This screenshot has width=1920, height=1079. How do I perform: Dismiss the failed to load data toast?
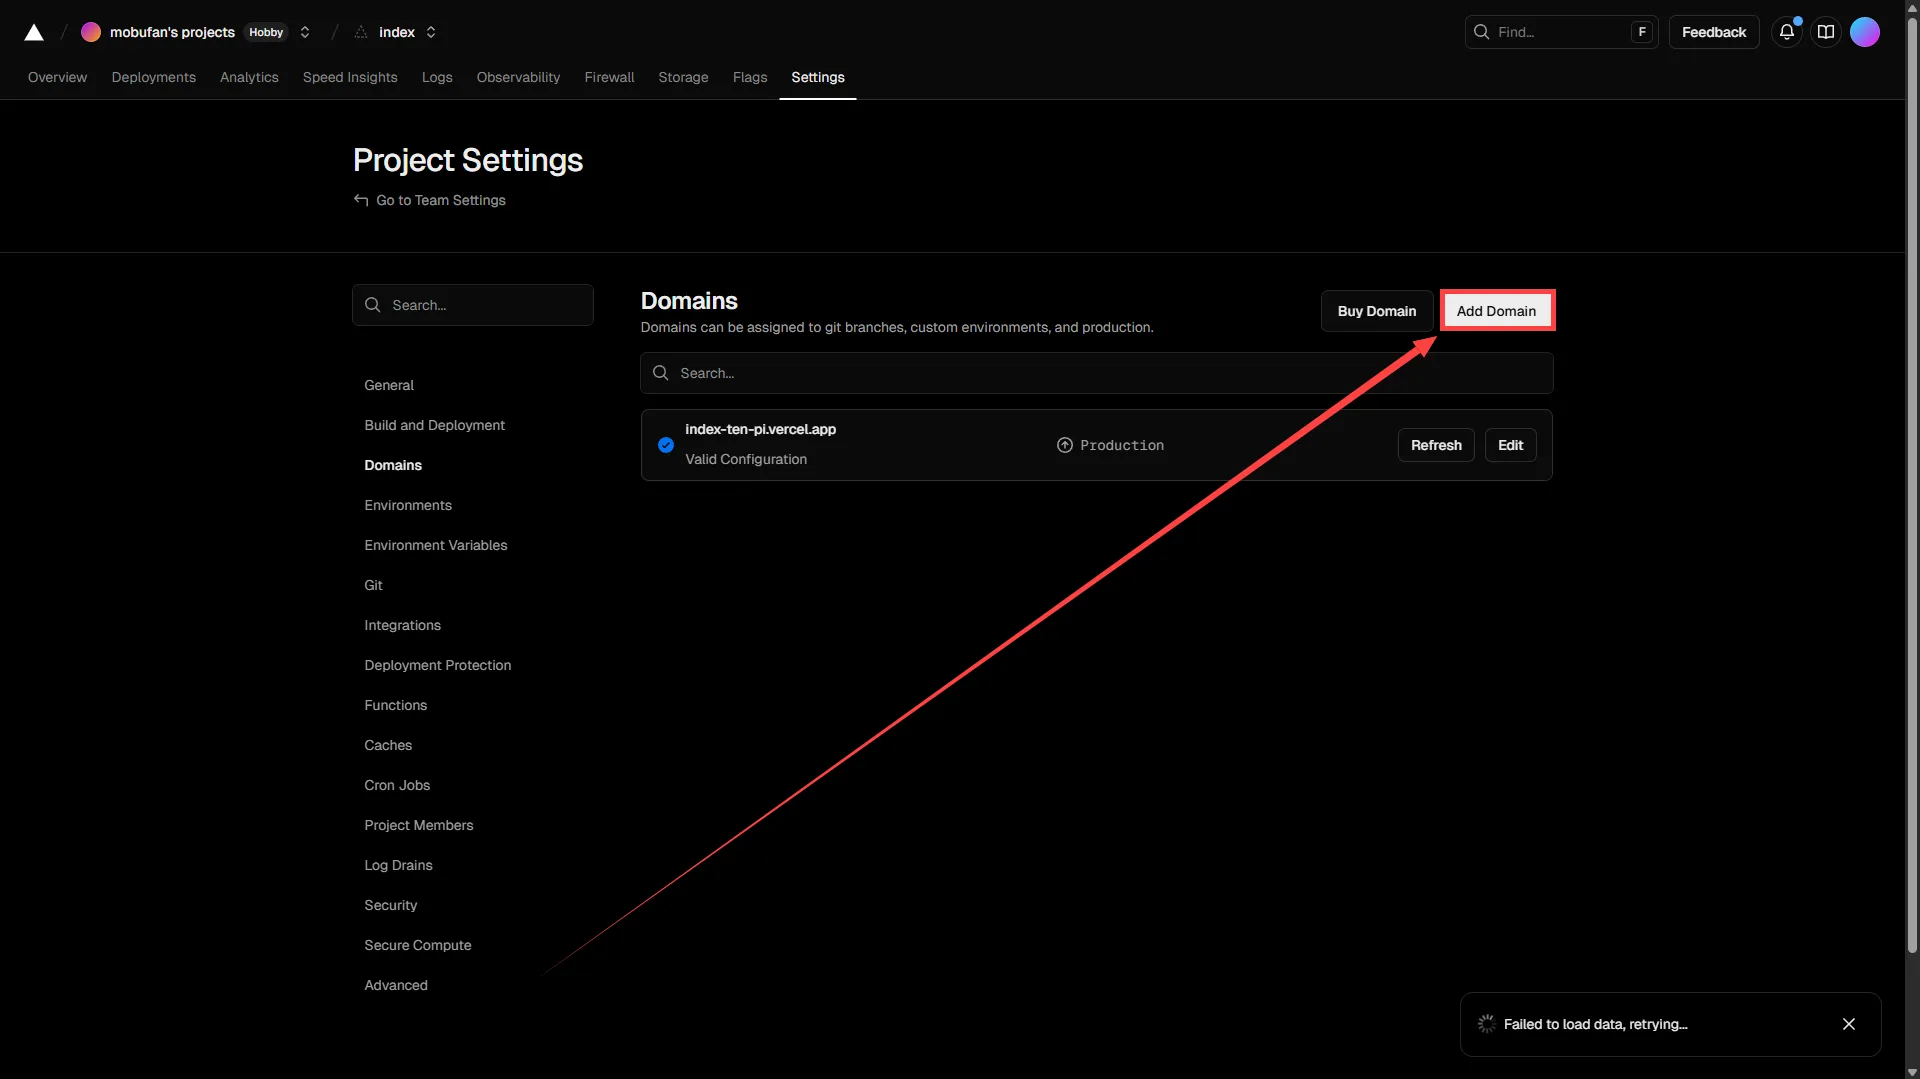click(1848, 1024)
